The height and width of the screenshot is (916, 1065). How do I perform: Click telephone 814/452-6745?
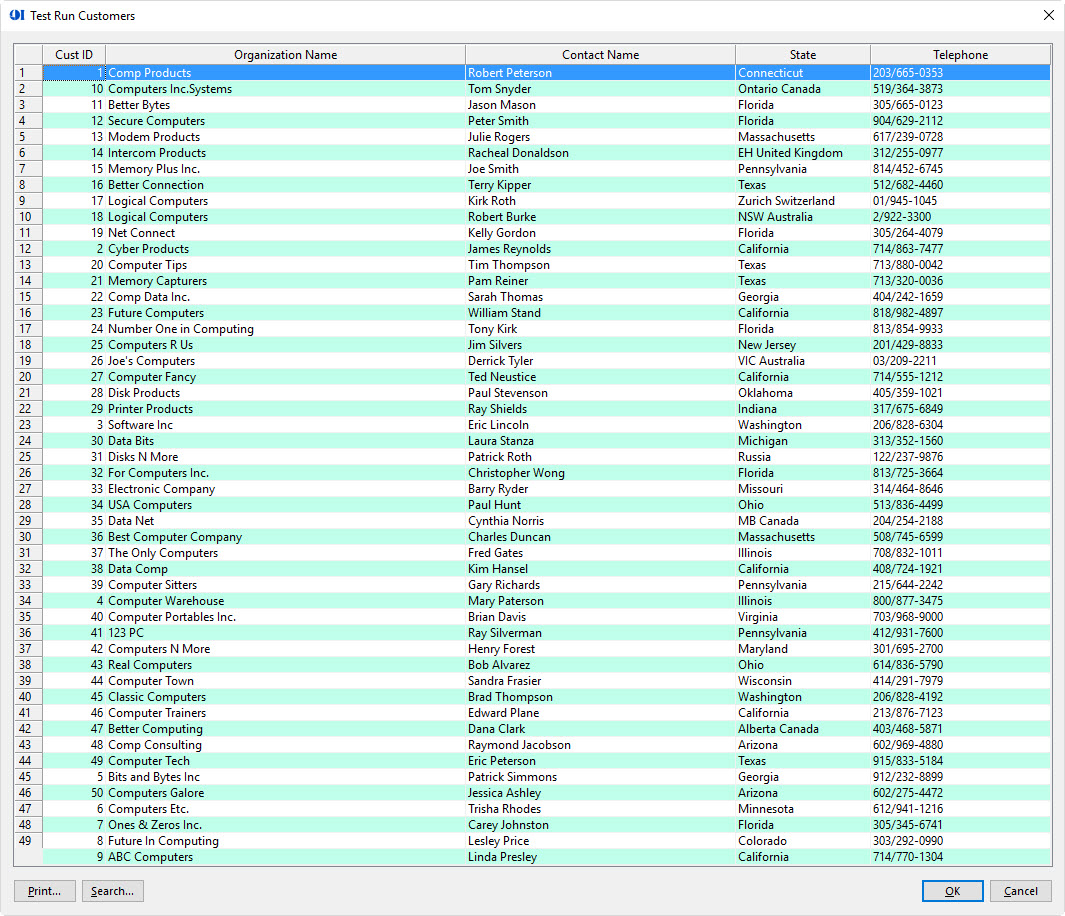point(960,168)
